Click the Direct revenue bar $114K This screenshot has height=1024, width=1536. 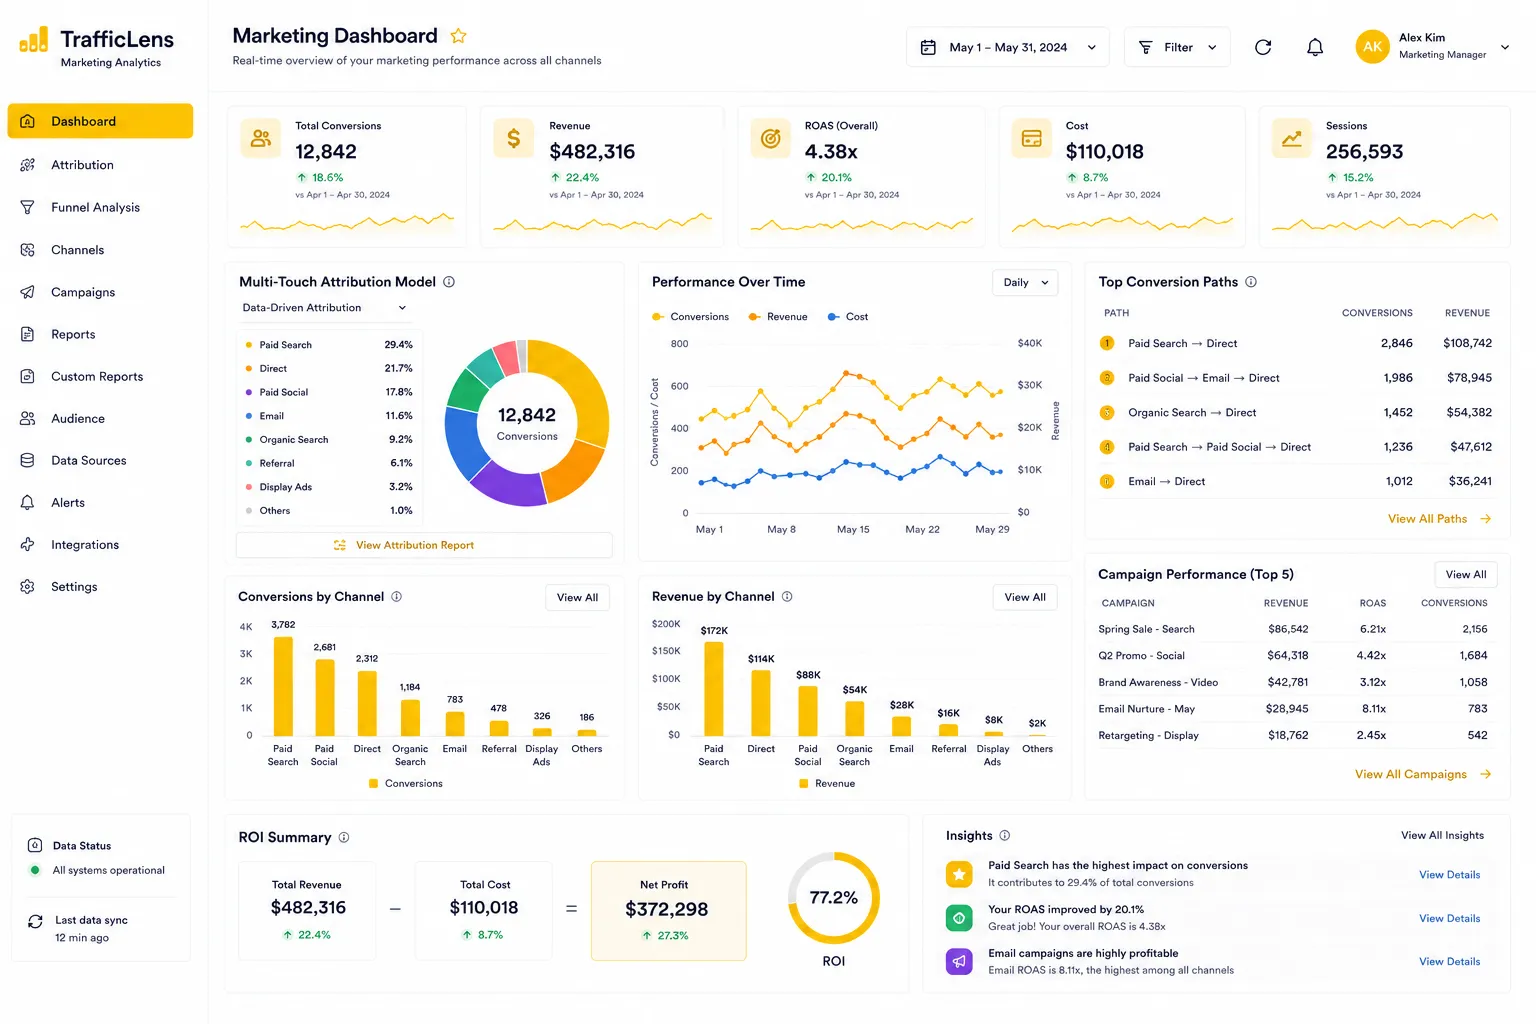pos(761,703)
